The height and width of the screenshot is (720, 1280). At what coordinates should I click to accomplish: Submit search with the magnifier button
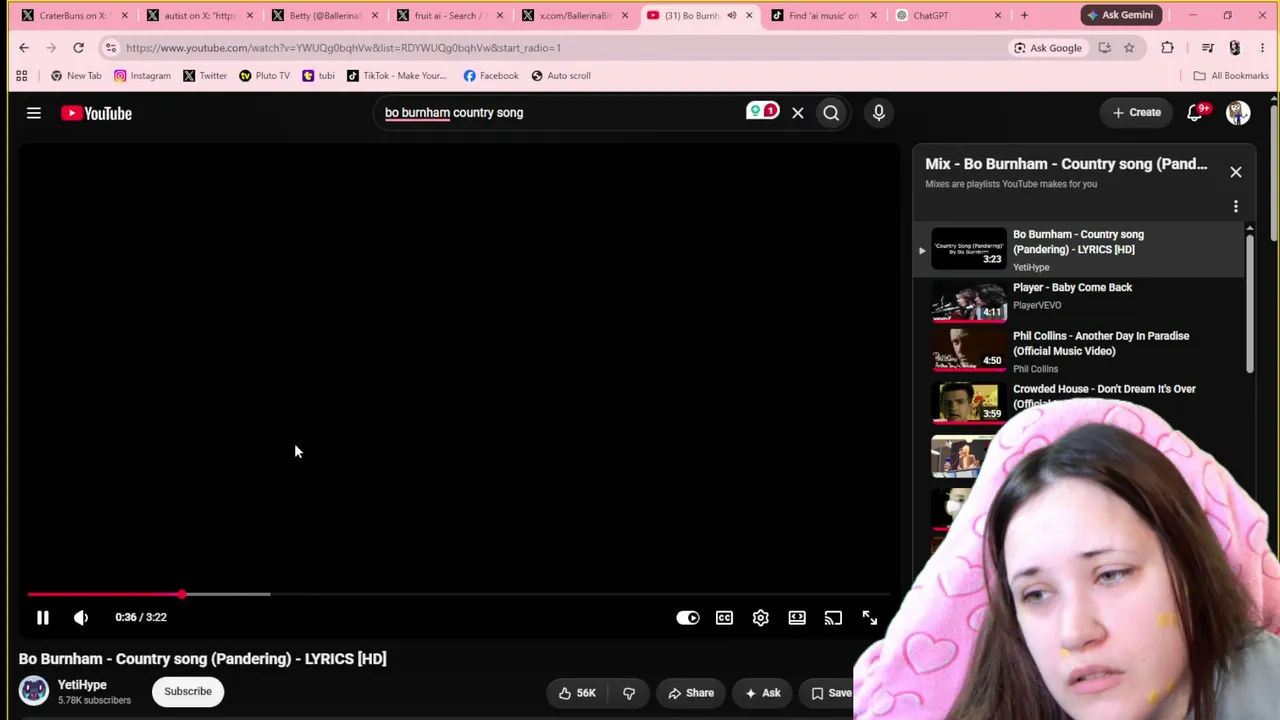[x=831, y=113]
